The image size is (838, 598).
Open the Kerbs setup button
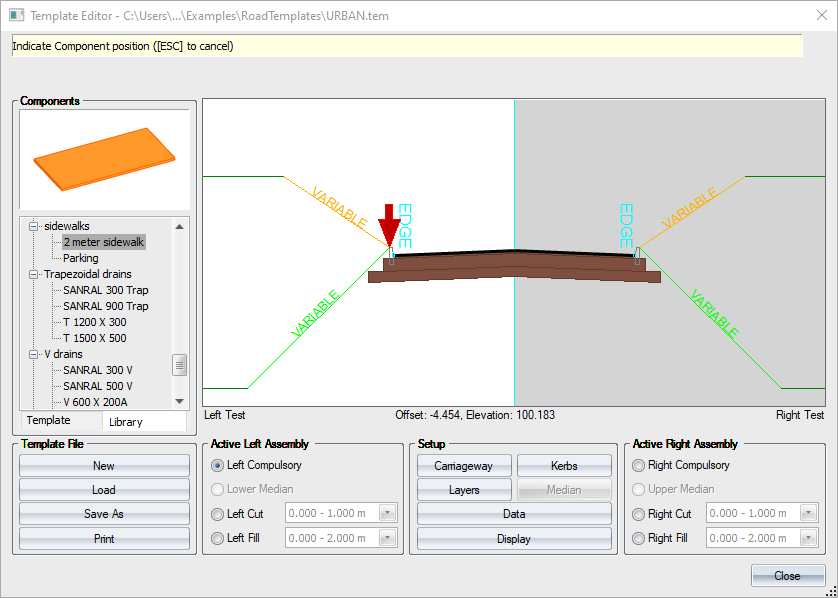click(x=564, y=466)
